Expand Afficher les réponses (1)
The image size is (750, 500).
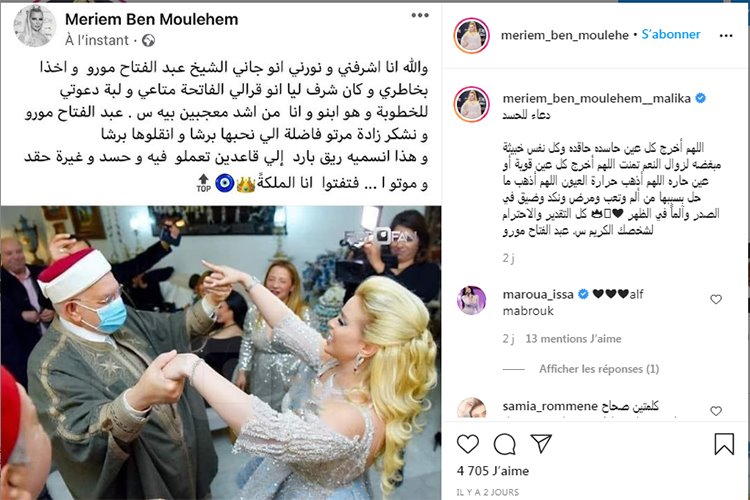click(599, 369)
